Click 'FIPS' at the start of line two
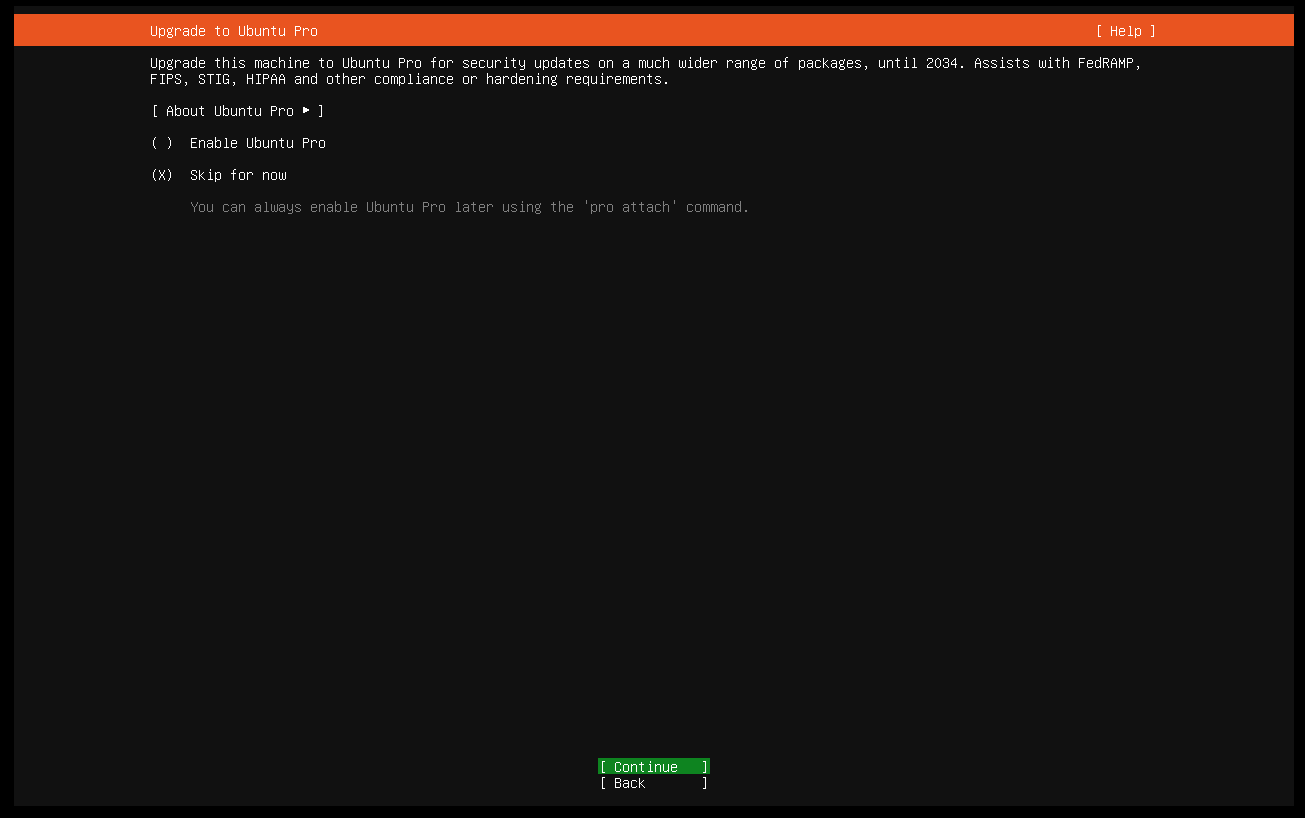The height and width of the screenshot is (818, 1305). pos(166,79)
